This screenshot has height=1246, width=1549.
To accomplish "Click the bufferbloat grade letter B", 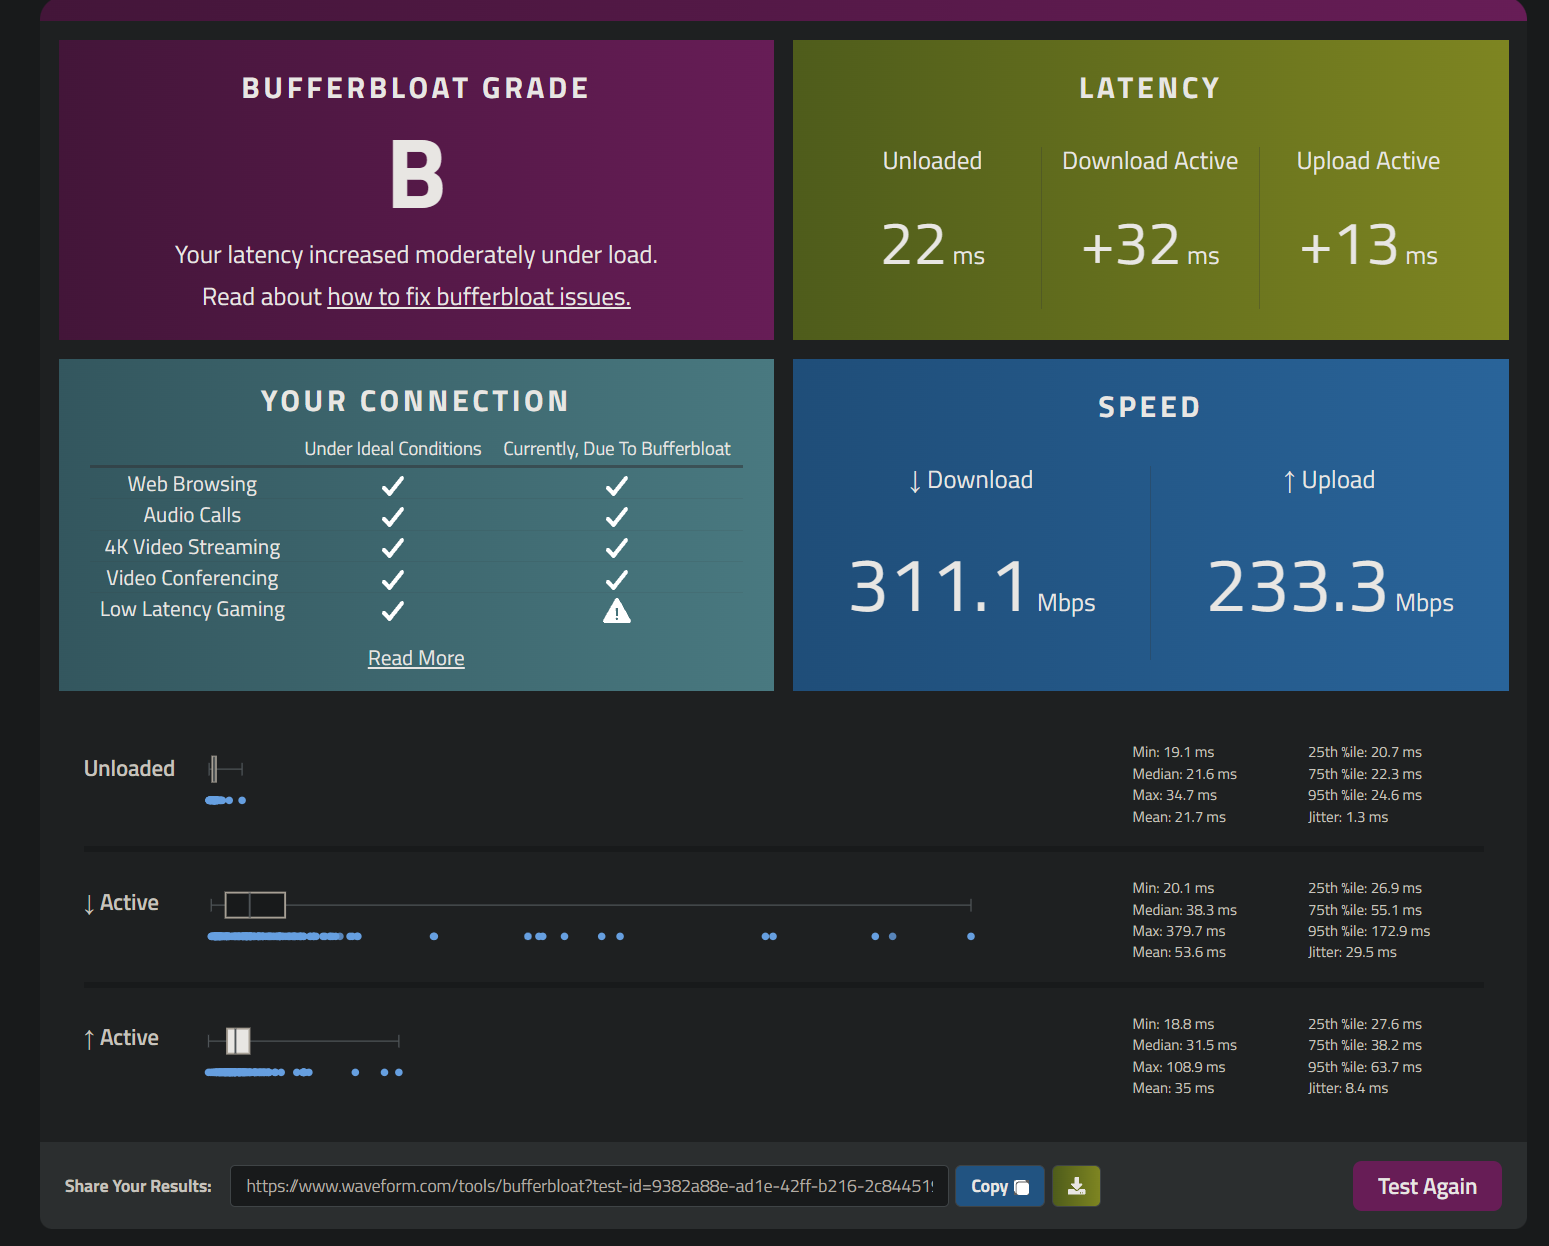I will pos(416,175).
